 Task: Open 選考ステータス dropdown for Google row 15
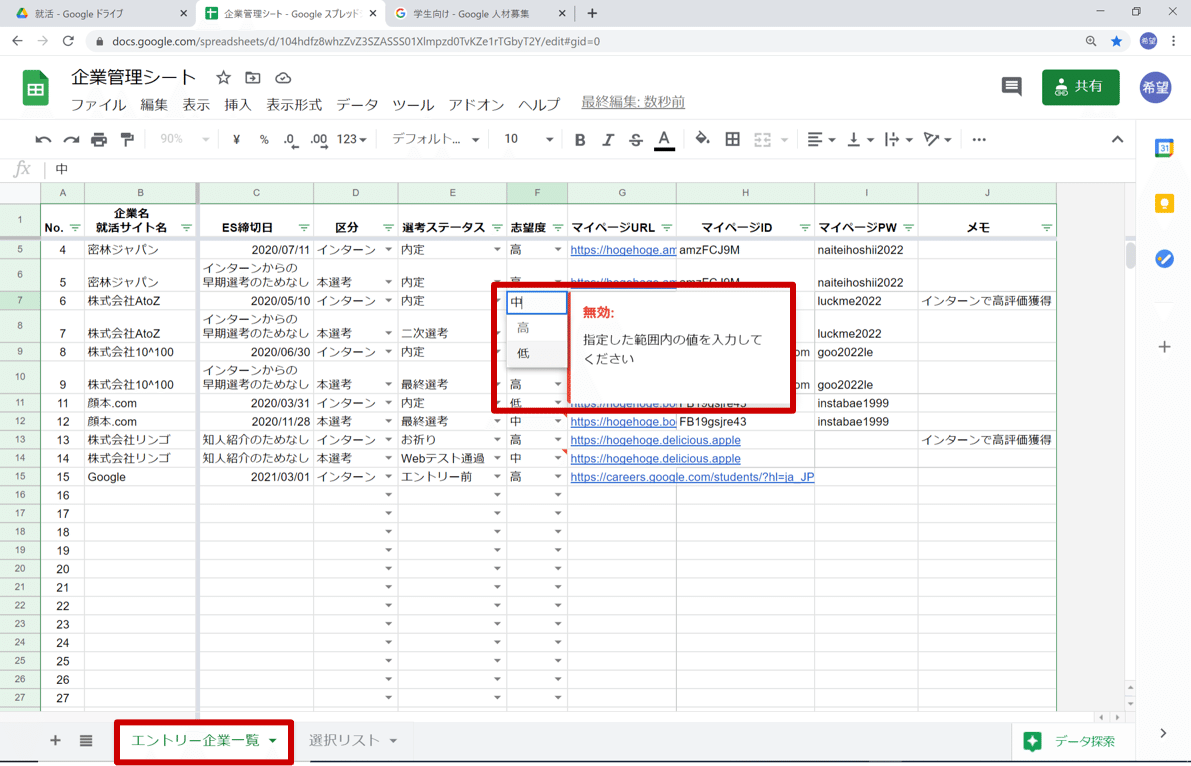pos(498,477)
